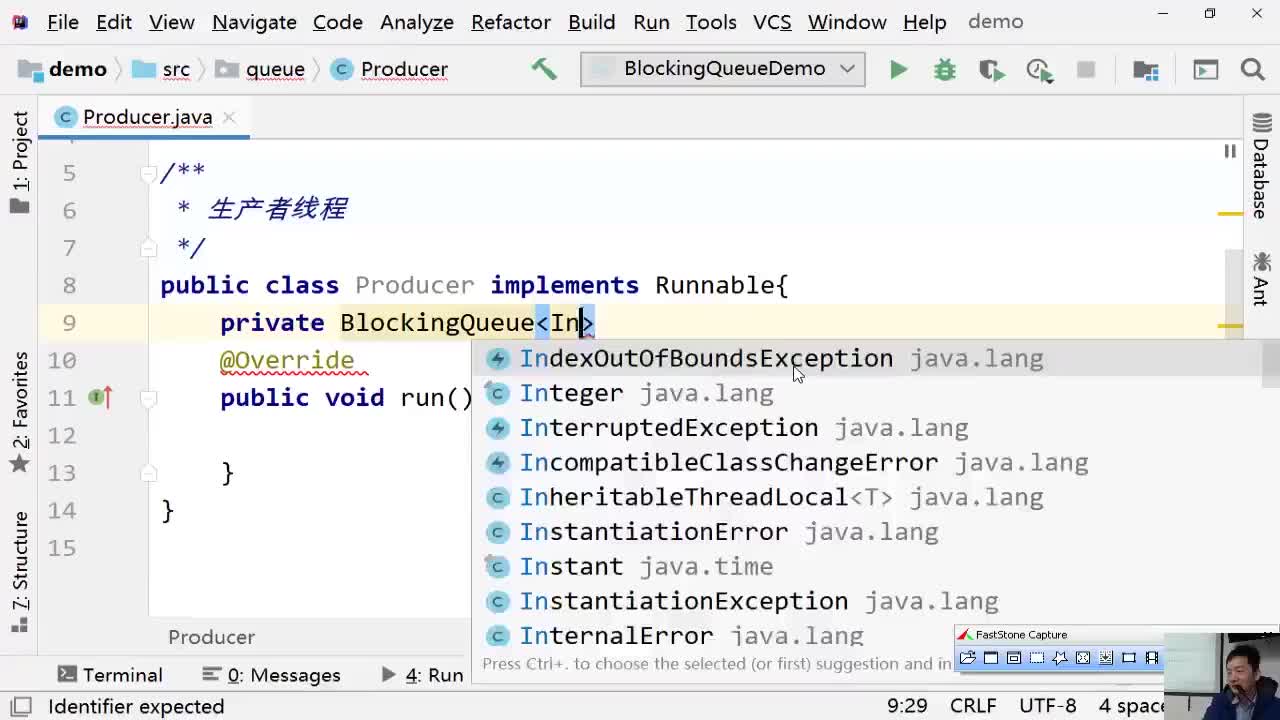The width and height of the screenshot is (1280, 720).
Task: Click FastStone capture fixed region icon
Action: (x=1128, y=657)
